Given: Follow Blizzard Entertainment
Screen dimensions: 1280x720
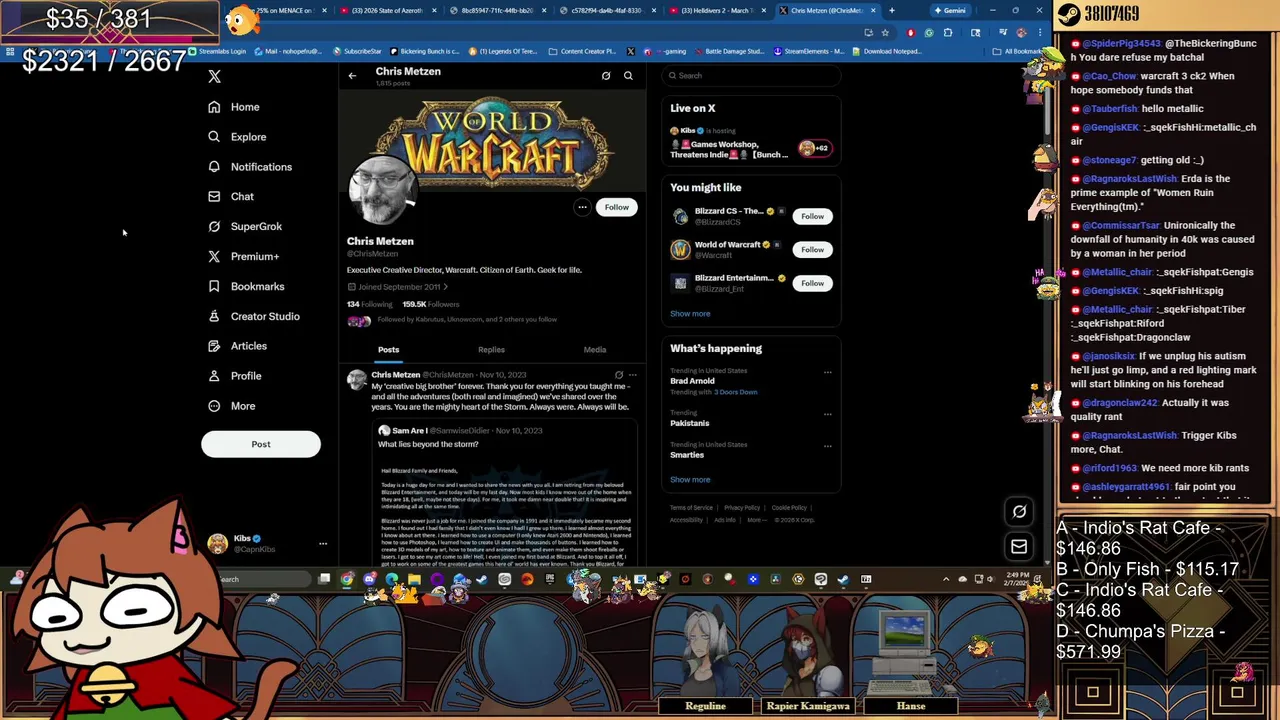Looking at the screenshot, I should (x=812, y=283).
